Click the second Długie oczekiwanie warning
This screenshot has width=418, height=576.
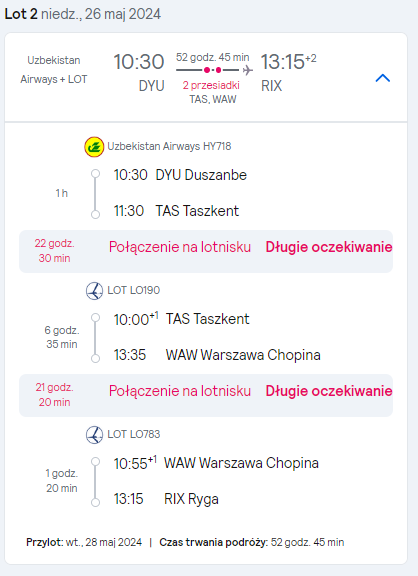[x=329, y=391]
